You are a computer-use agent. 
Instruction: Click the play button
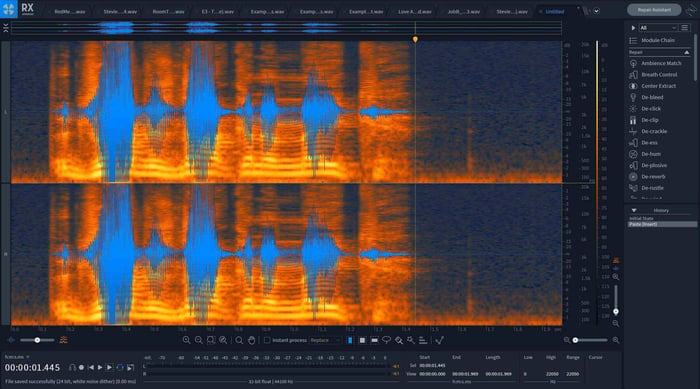(100, 368)
